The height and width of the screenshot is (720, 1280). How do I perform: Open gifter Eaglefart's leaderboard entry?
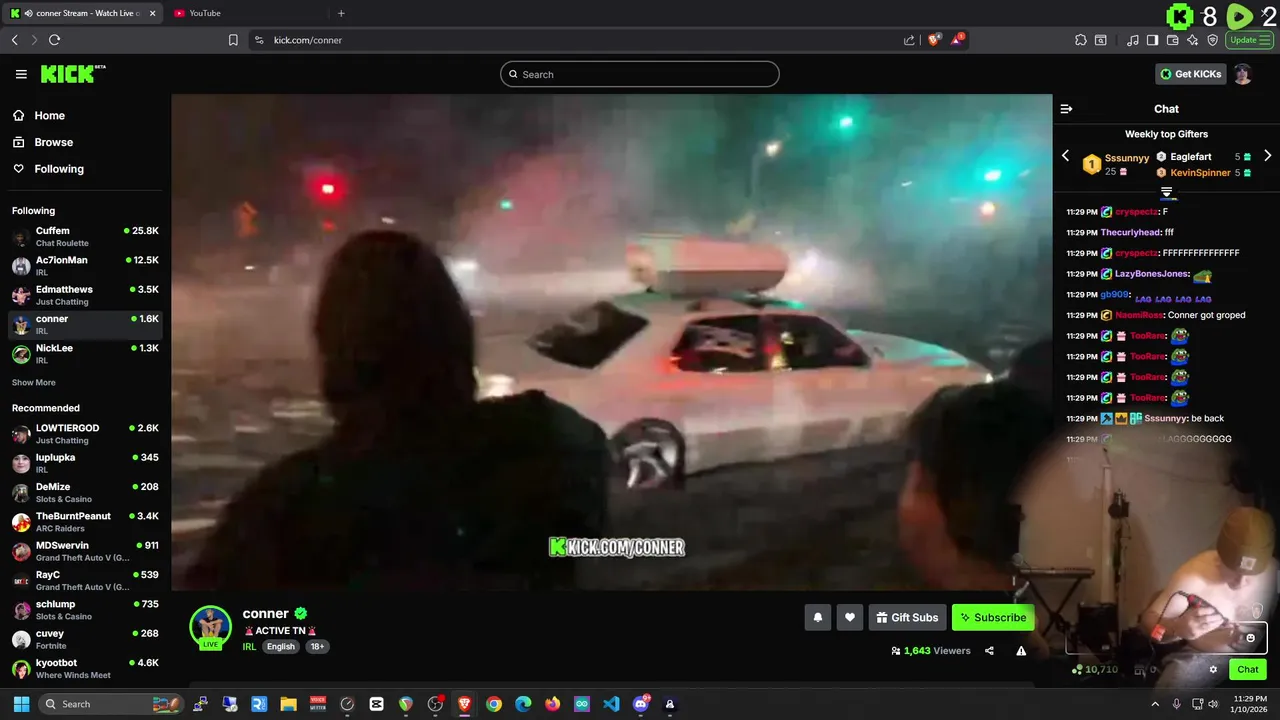1204,157
